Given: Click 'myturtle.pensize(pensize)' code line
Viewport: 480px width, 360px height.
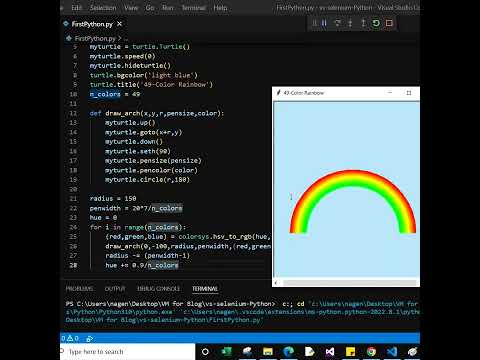Looking at the screenshot, I should (153, 161).
